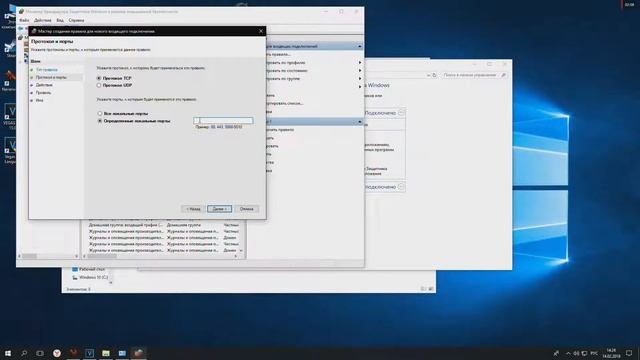Screen dimensions: 640x360
Task: Click the back arrow in firewall monitor toolbar
Action: (20, 29)
